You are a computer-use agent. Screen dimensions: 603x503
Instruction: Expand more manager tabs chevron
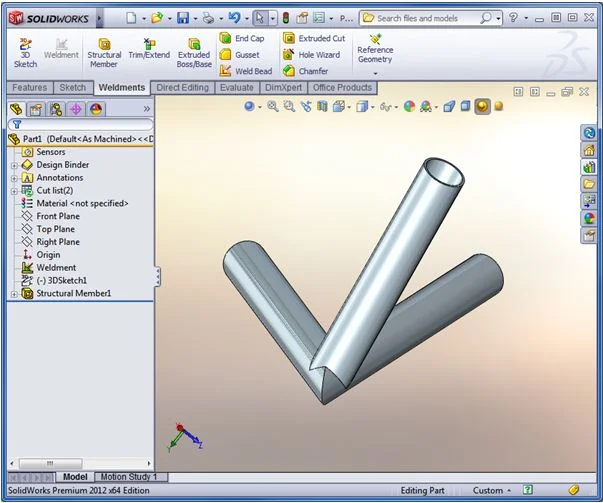click(x=147, y=109)
